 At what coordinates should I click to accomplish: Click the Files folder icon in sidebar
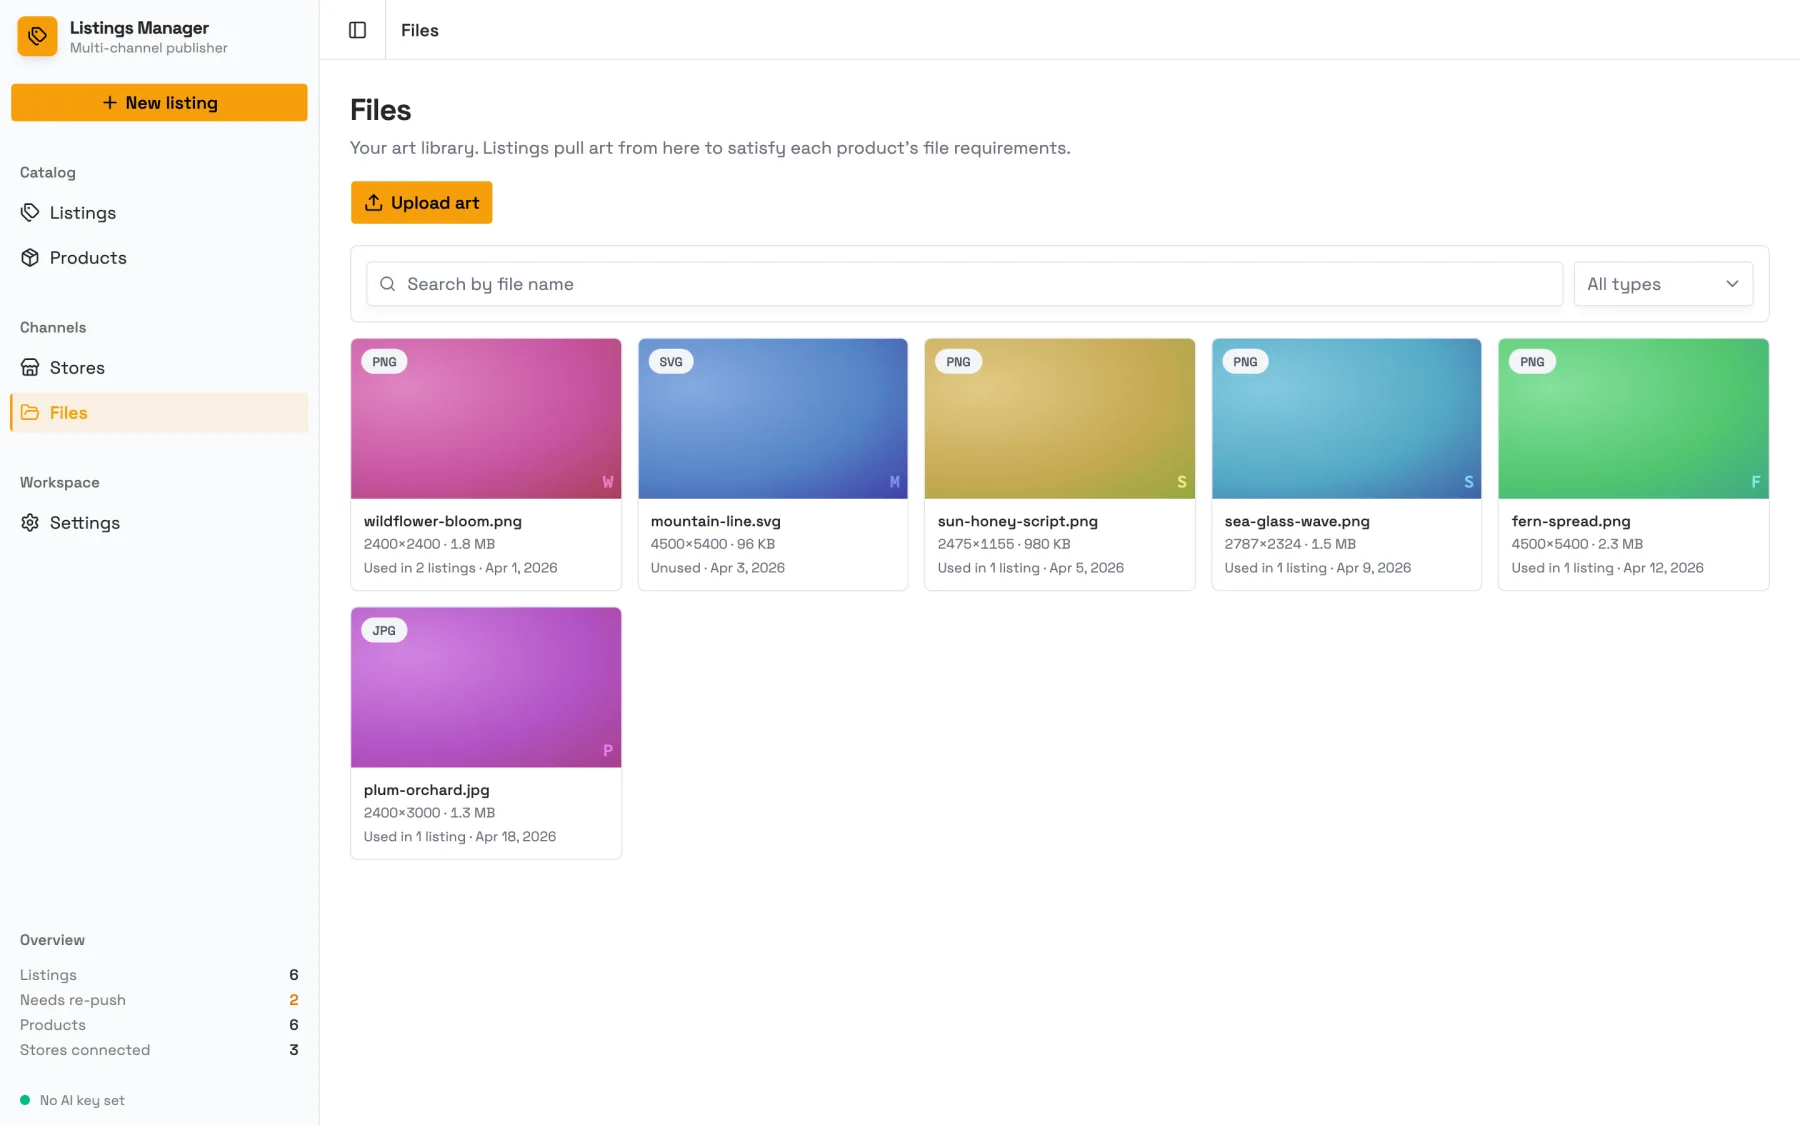click(30, 412)
